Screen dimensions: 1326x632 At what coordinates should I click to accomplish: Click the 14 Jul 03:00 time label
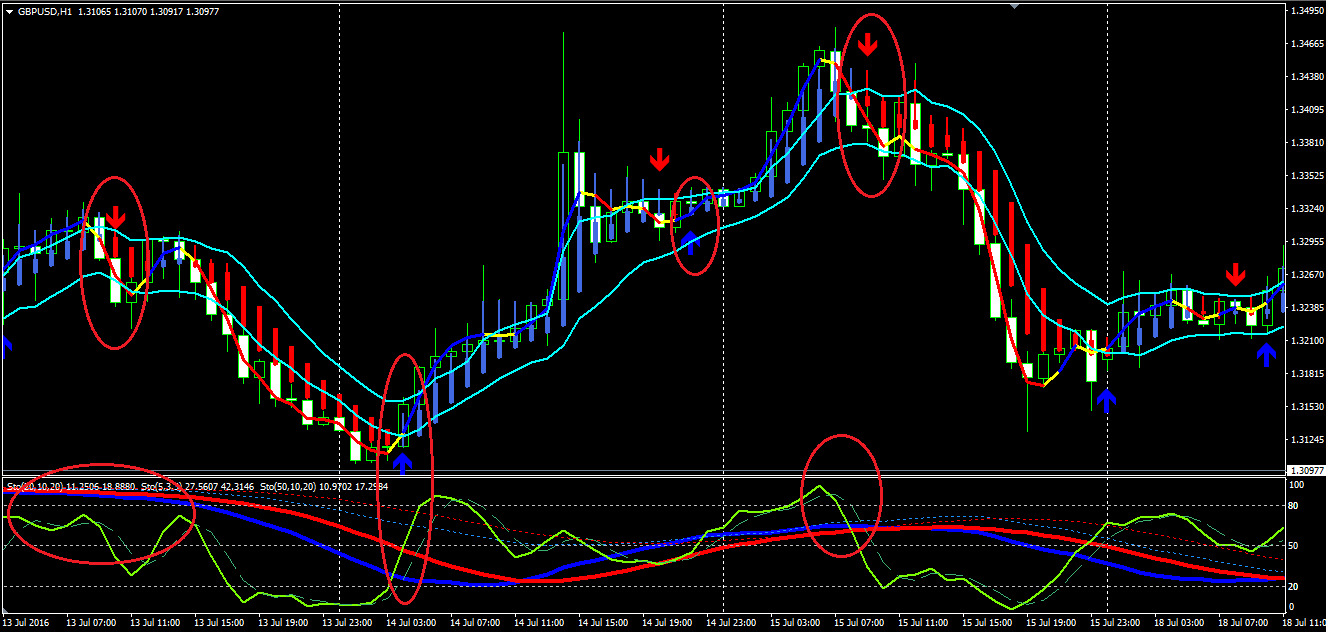point(412,623)
